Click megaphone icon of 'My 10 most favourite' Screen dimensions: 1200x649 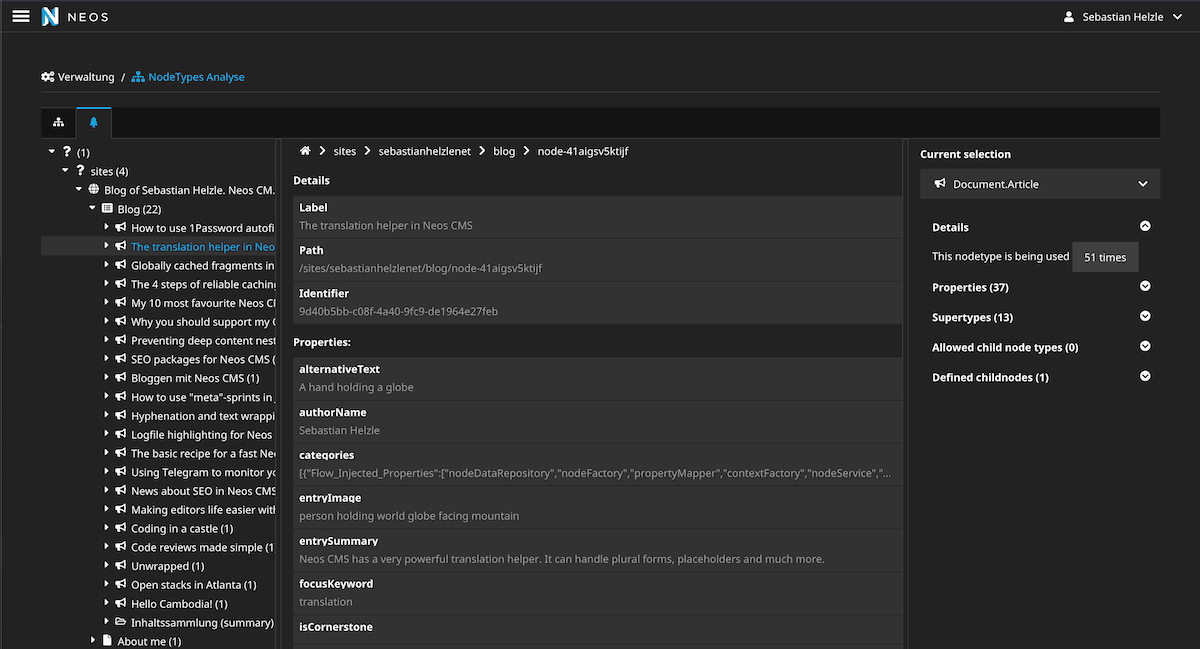point(120,303)
